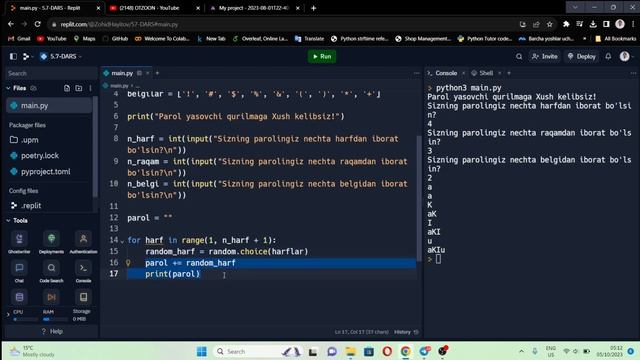Screen dimensions: 640x360
Task: Switch to the Console tab
Action: tap(446, 73)
